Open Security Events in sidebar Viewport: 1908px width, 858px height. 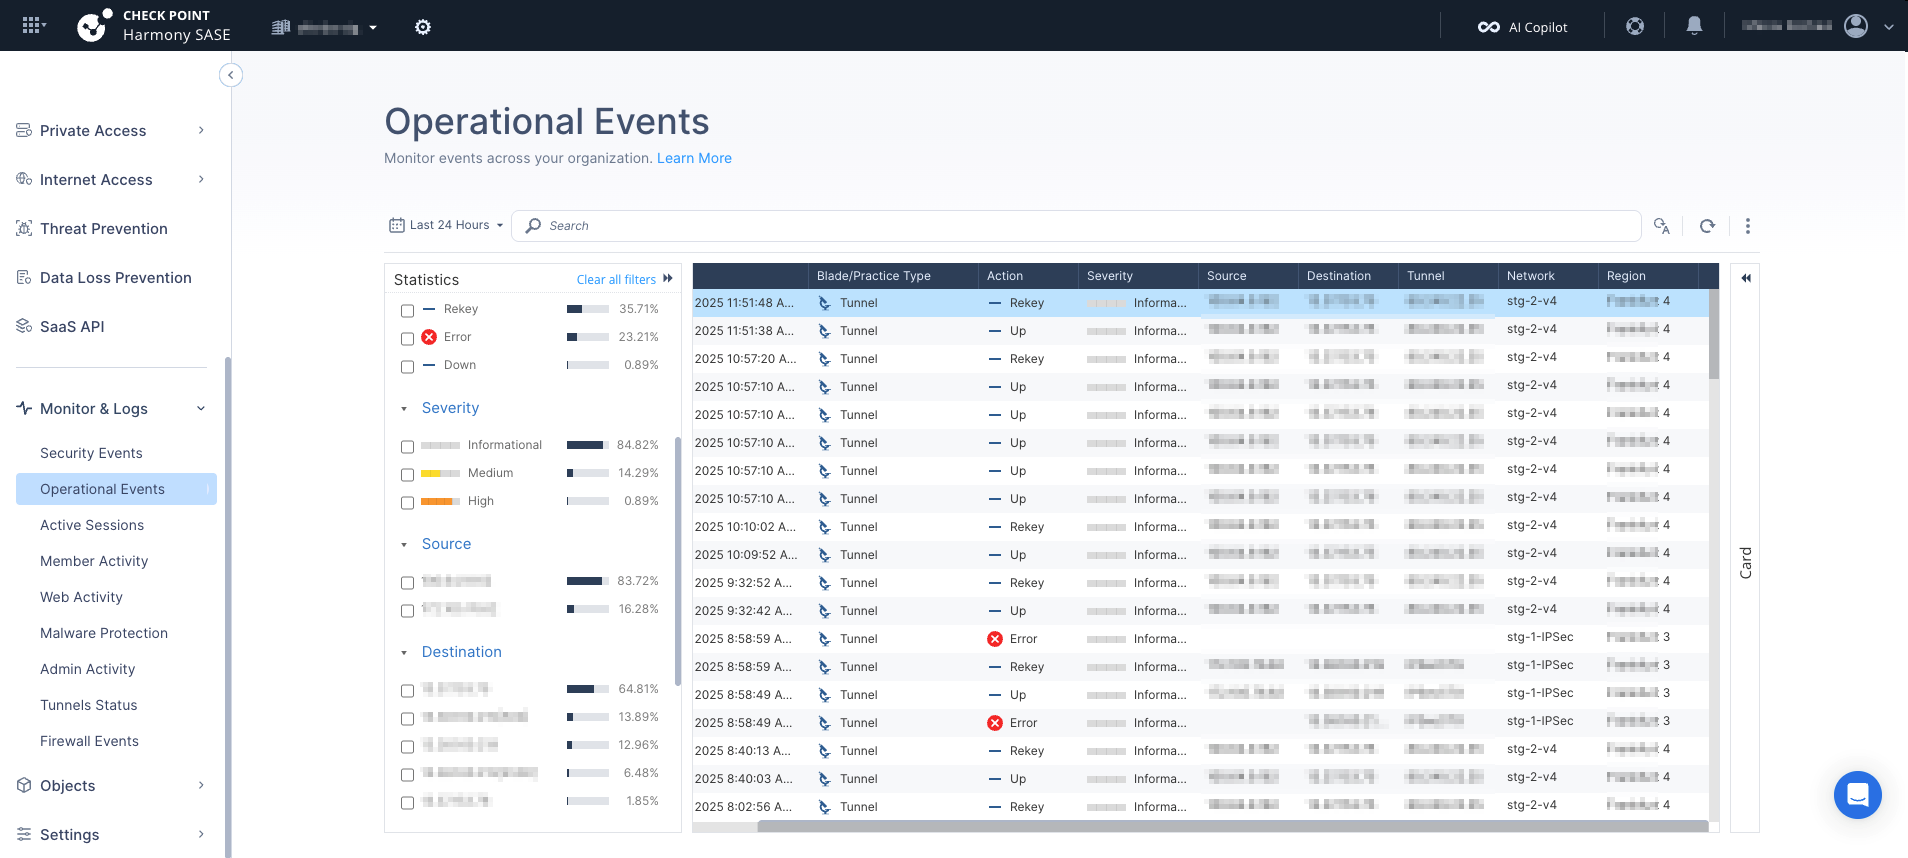coord(91,453)
